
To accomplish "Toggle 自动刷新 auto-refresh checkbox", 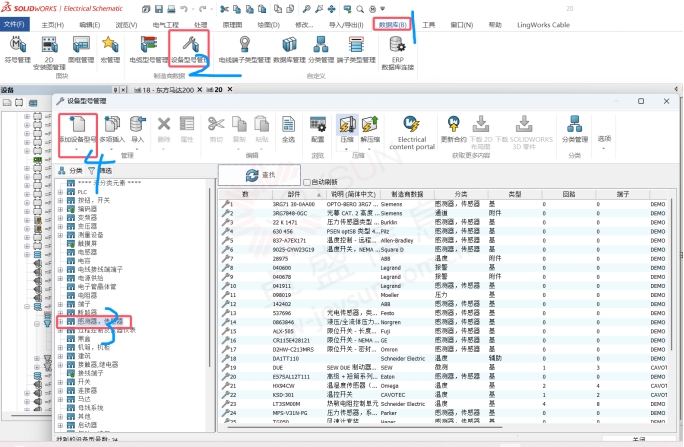I will (x=307, y=182).
